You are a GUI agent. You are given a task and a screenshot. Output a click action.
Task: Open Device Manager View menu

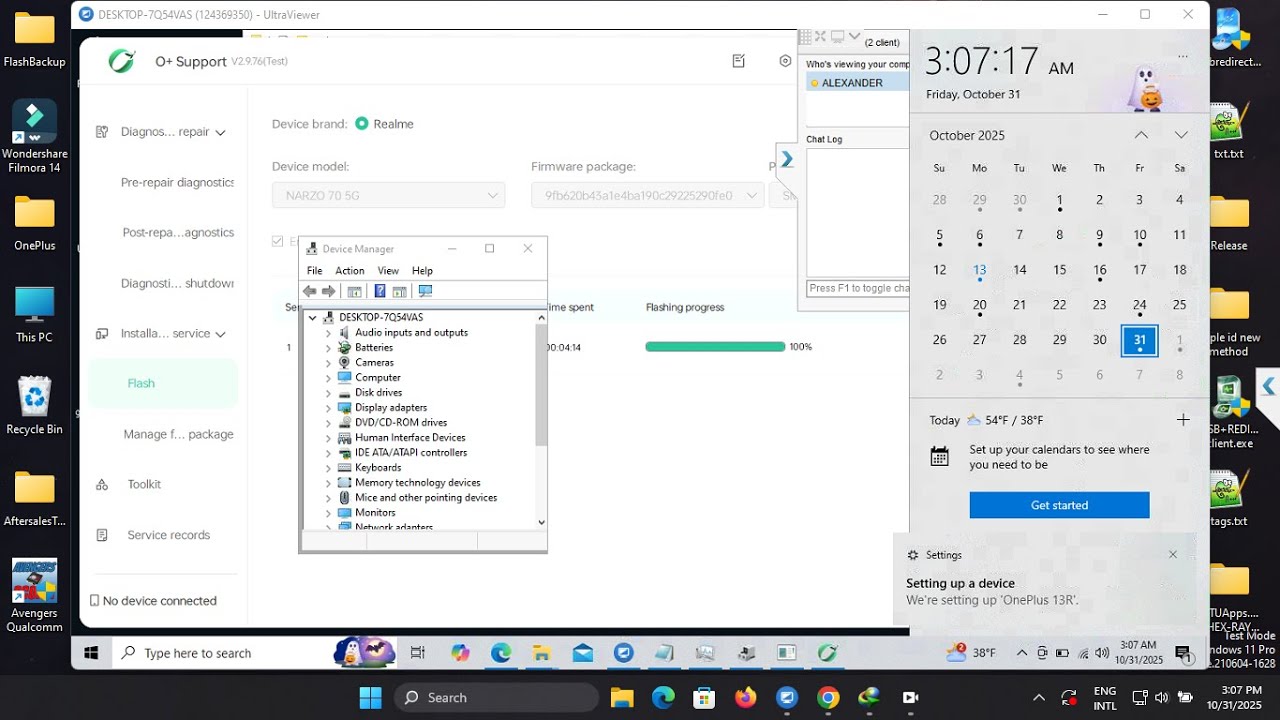[388, 271]
